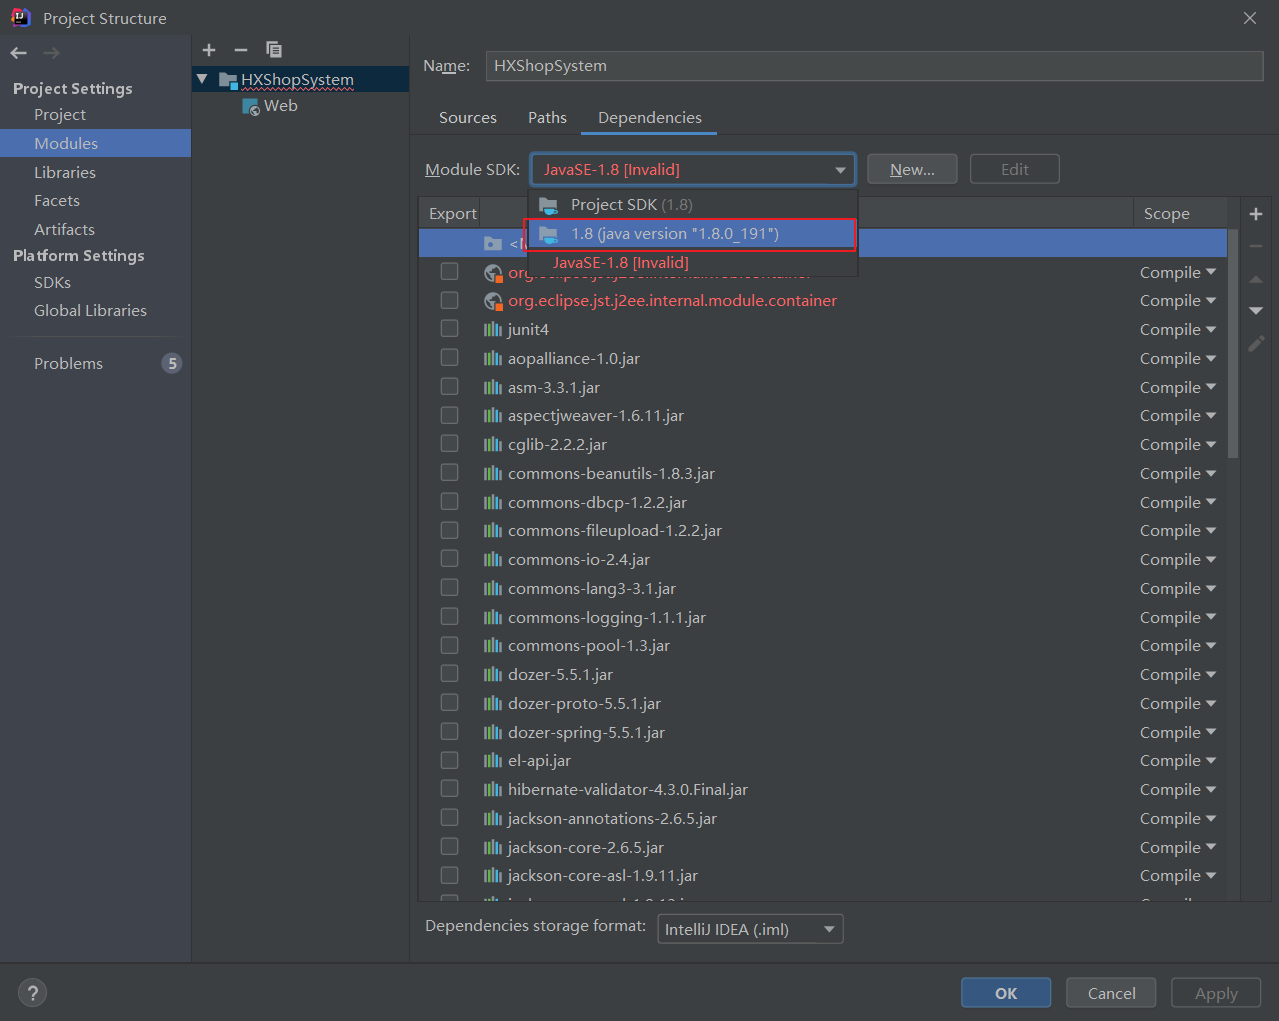Click the add module plus icon
Screen dimensions: 1279x1021
(x=209, y=50)
